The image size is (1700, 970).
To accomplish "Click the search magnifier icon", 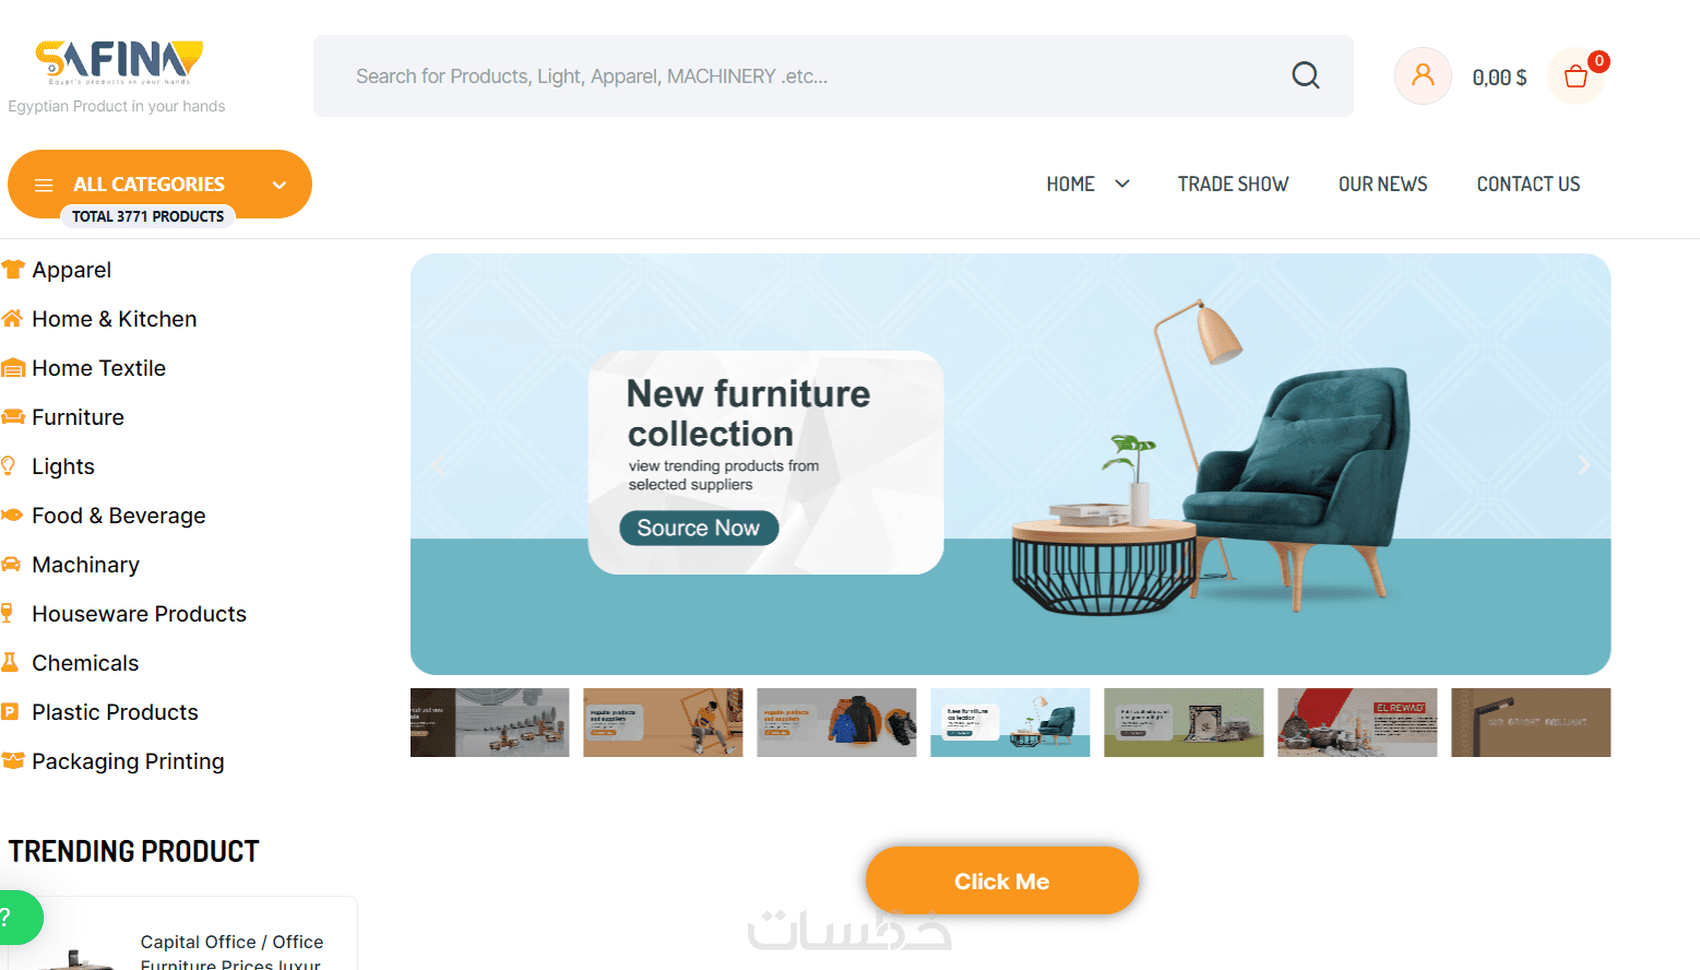I will click(x=1305, y=76).
